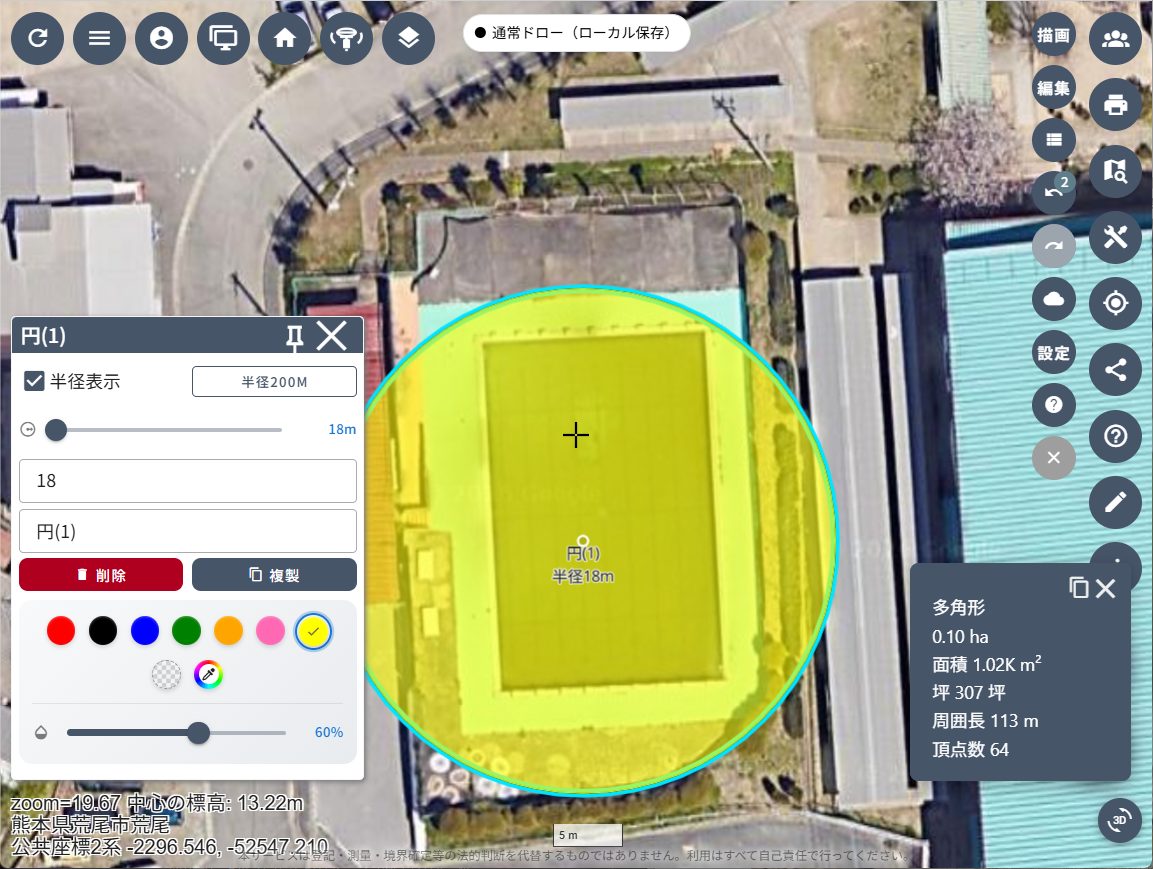The width and height of the screenshot is (1153, 869).
Task: Open the 設定 settings menu
Action: (x=1053, y=353)
